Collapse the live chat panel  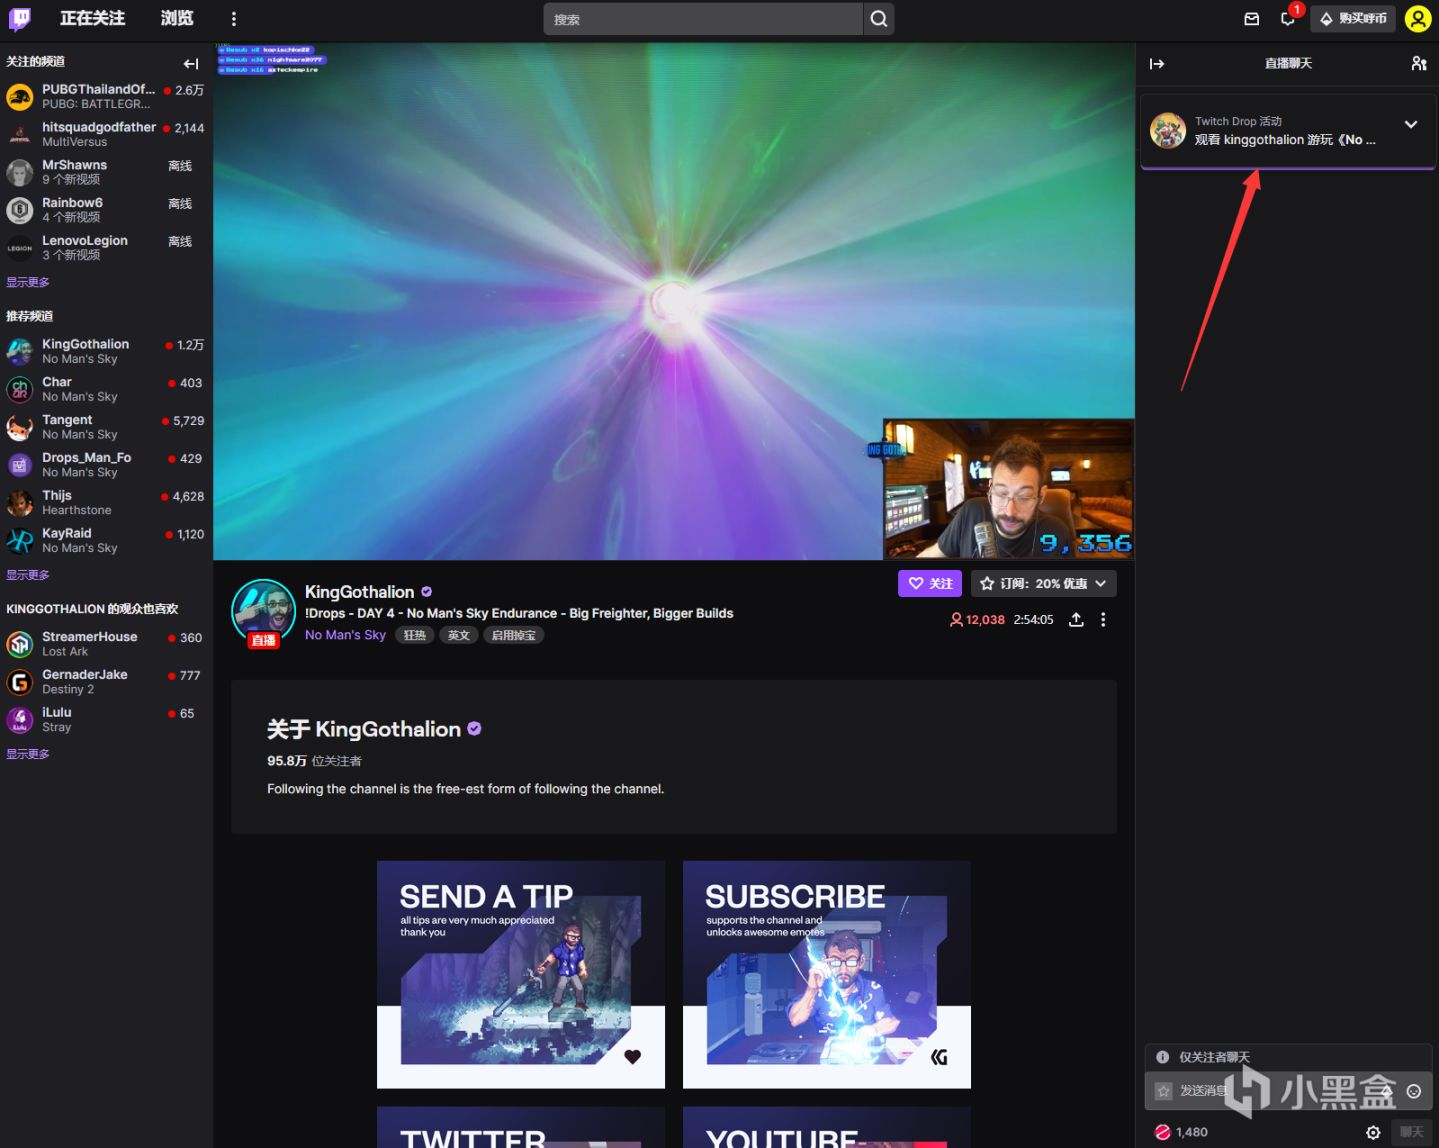pos(1157,63)
